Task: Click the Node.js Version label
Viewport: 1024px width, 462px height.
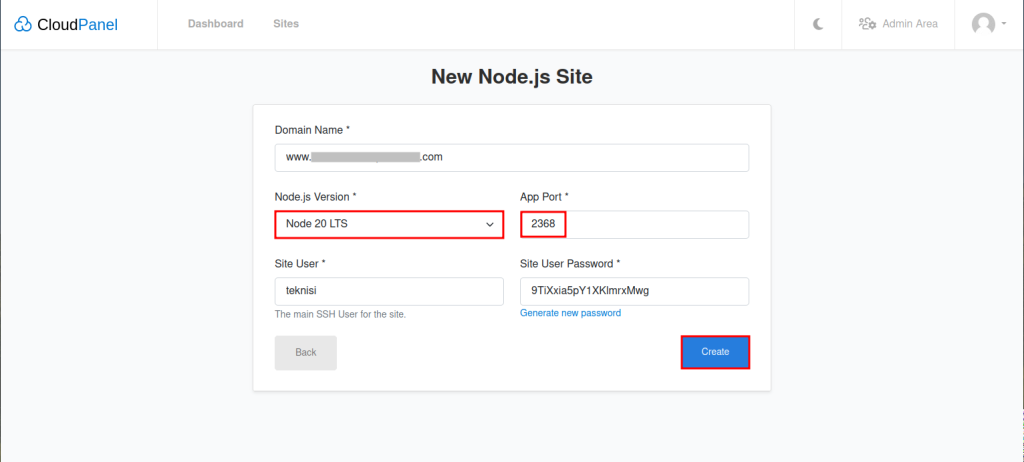Action: coord(315,197)
